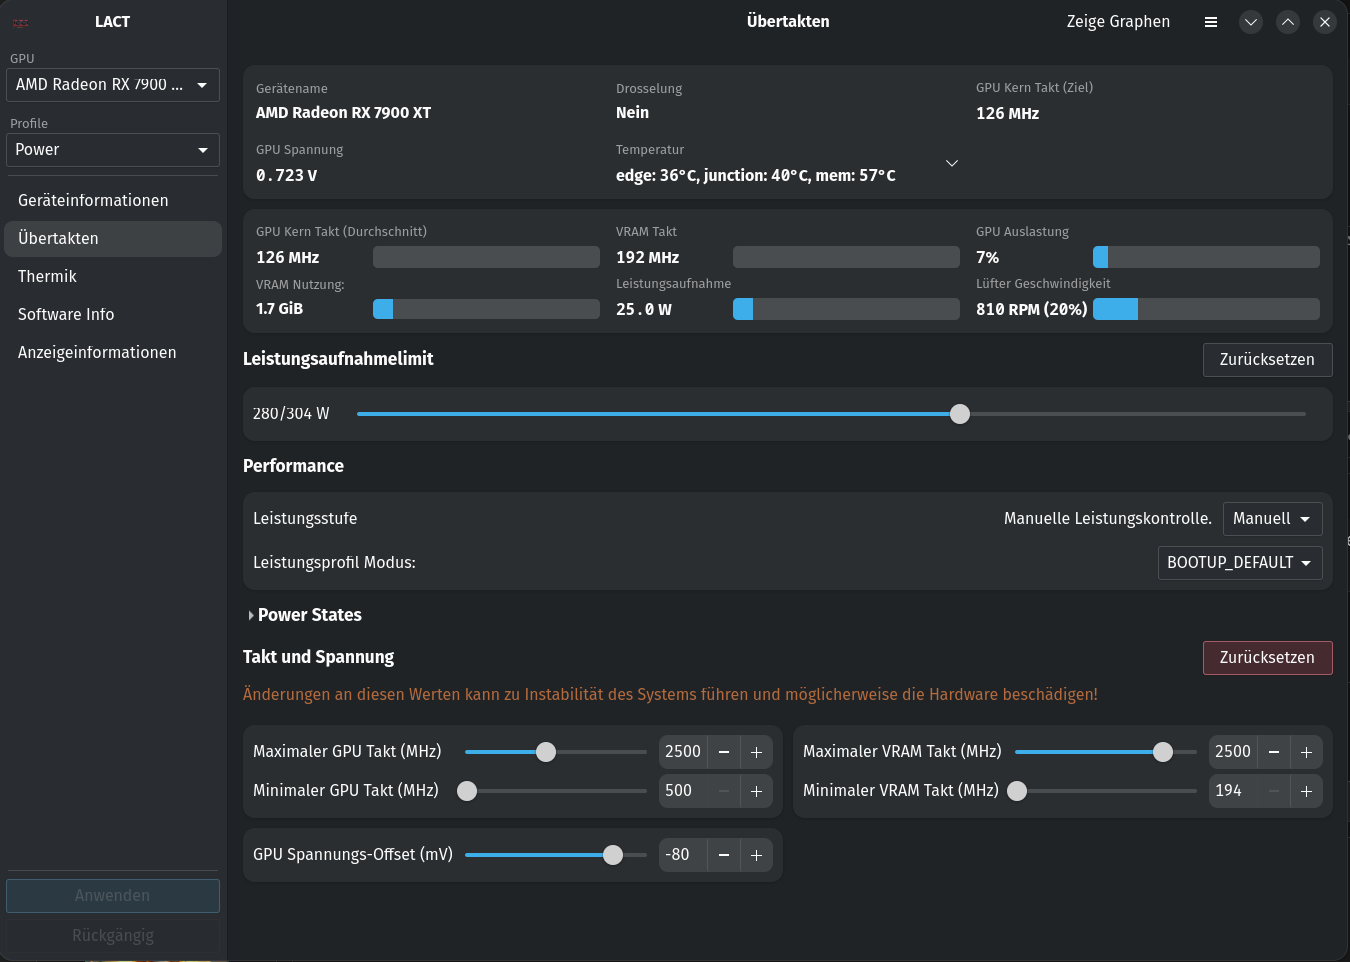1350x962 pixels.
Task: Open the BOOTUP_DEFAULT profile mode dropdown
Action: pyautogui.click(x=1240, y=563)
